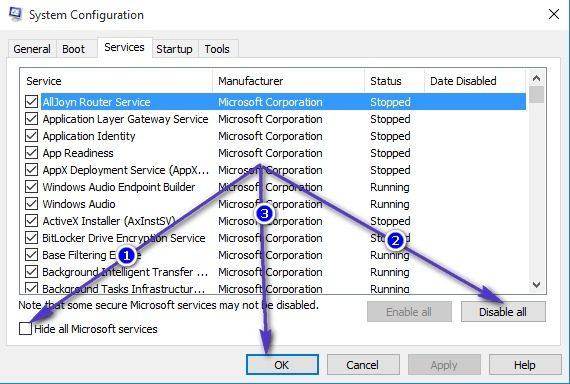
Task: Click Stopped status of Application Identity
Action: pos(390,136)
